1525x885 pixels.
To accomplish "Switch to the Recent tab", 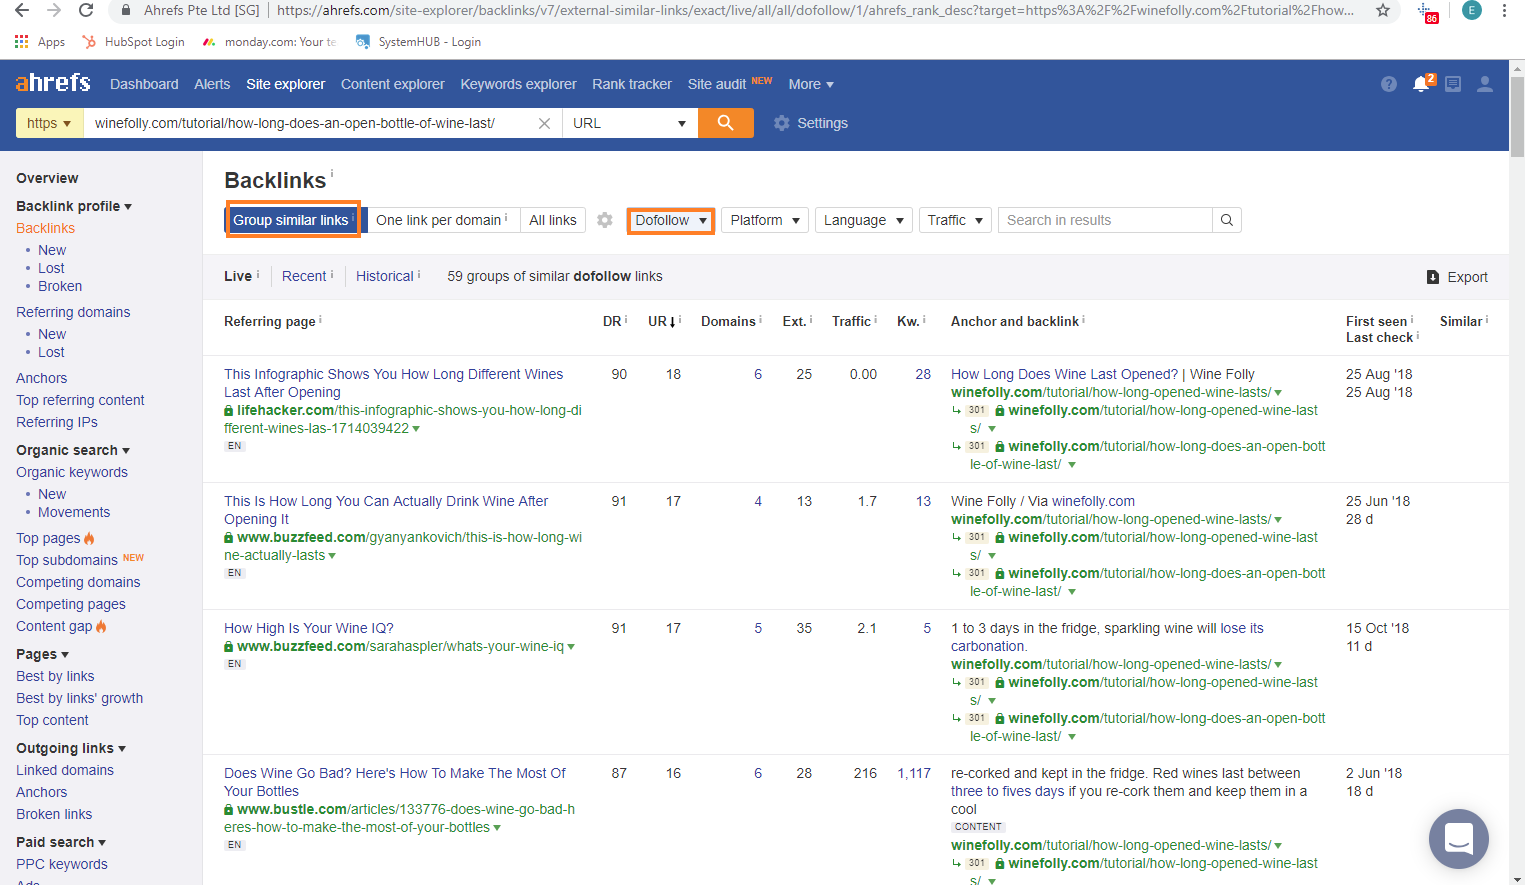I will tap(304, 276).
